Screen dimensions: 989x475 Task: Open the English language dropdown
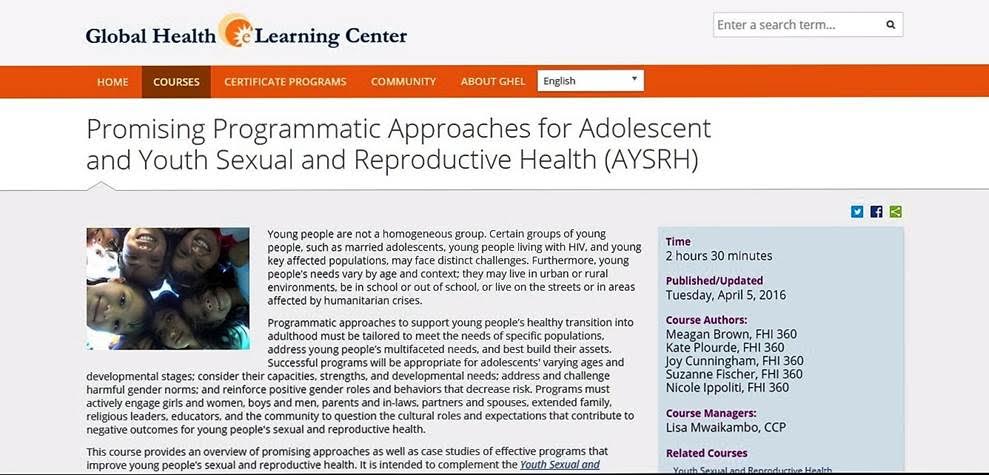point(590,81)
